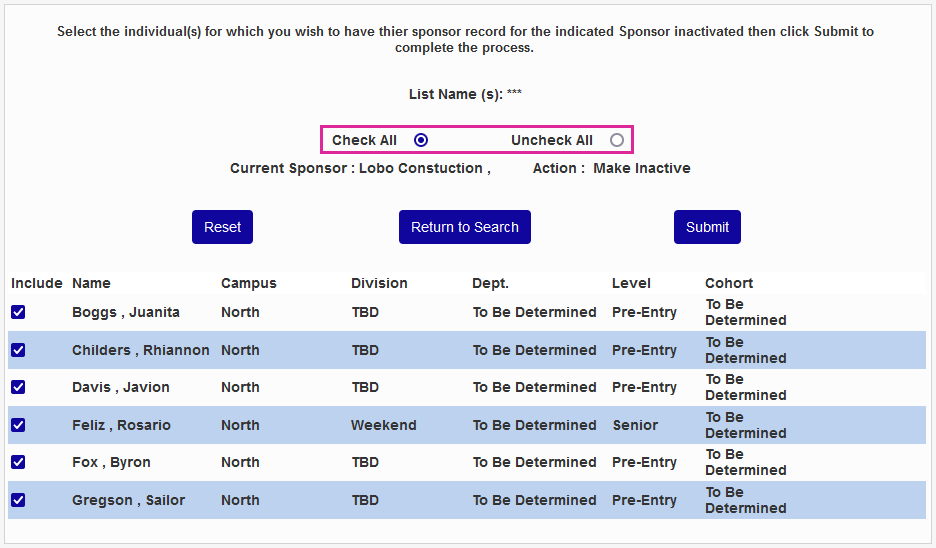The image size is (936, 548).
Task: Toggle Include checkbox for Feliz, Rosario
Action: point(18,425)
